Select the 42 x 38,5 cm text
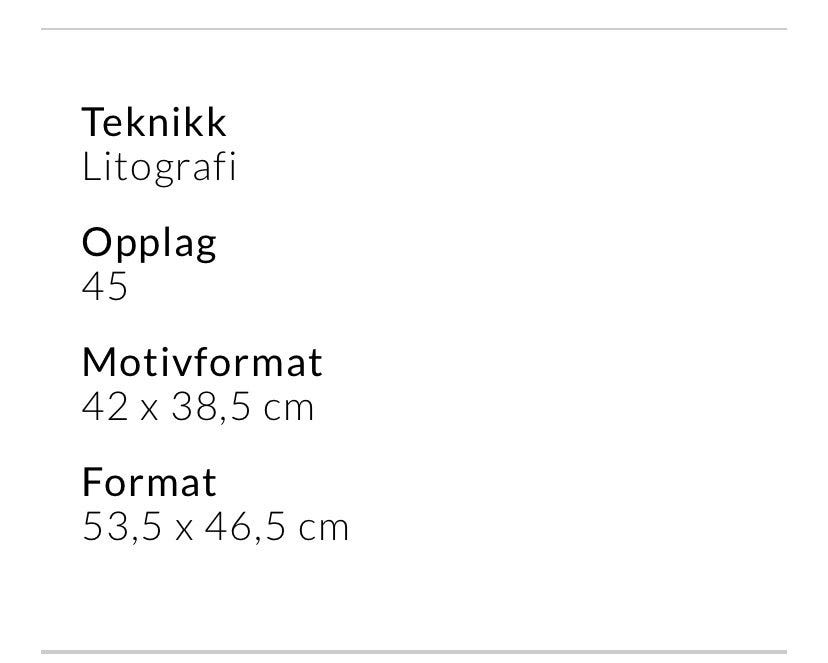The width and height of the screenshot is (828, 663). [x=198, y=407]
